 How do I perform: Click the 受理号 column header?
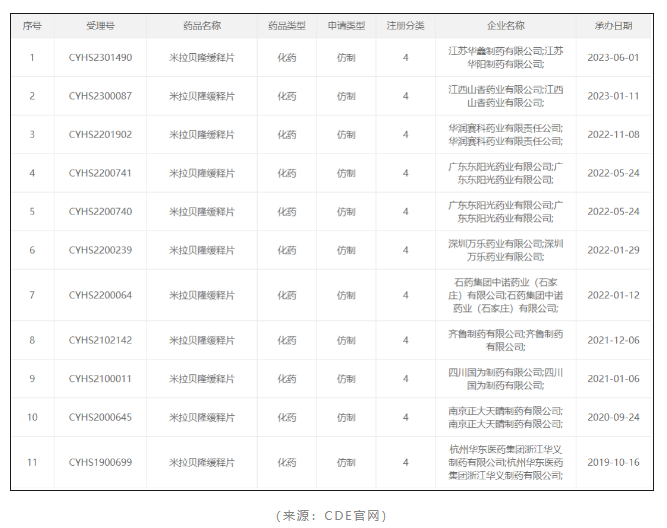tap(100, 26)
